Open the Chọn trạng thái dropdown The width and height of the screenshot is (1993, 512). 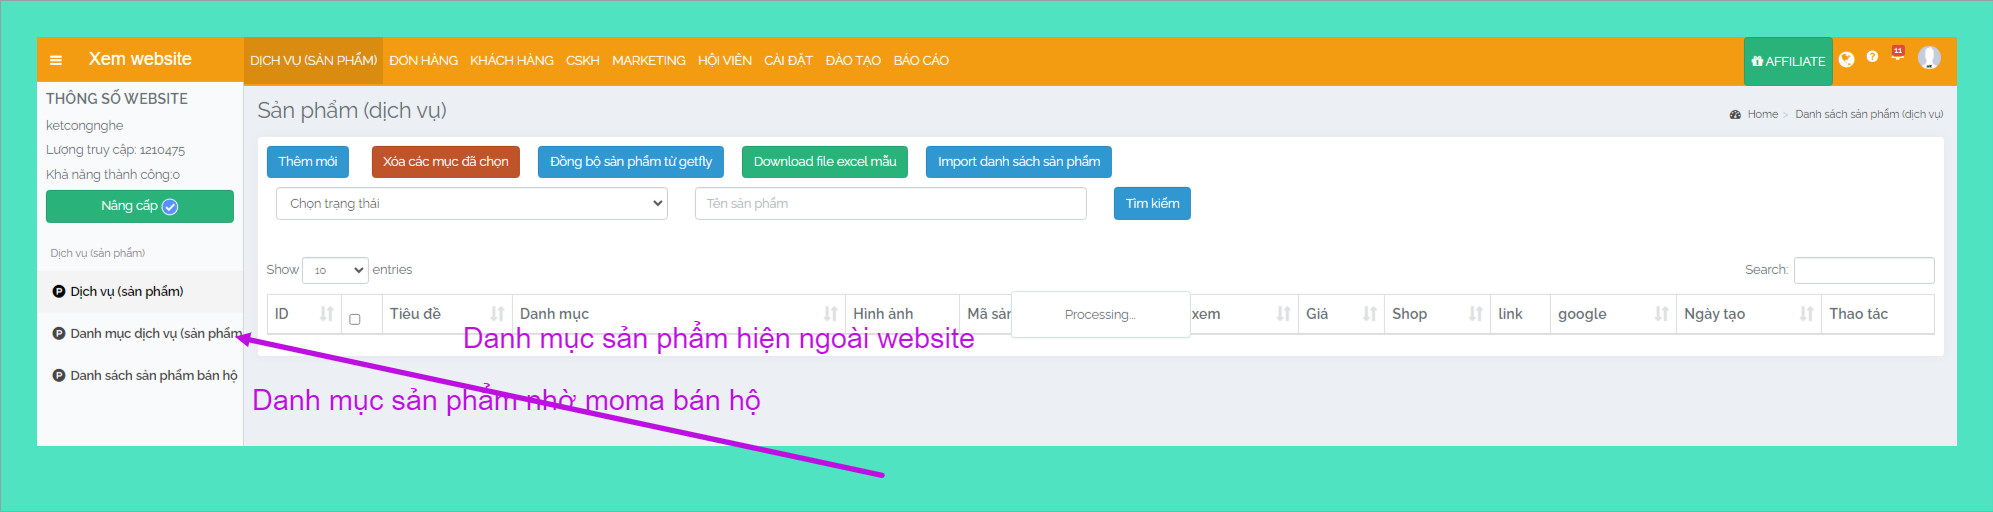click(x=471, y=204)
